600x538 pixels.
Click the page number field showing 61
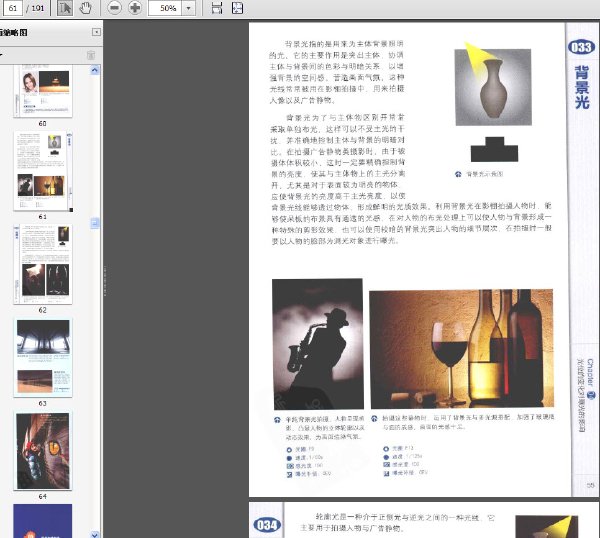click(12, 8)
